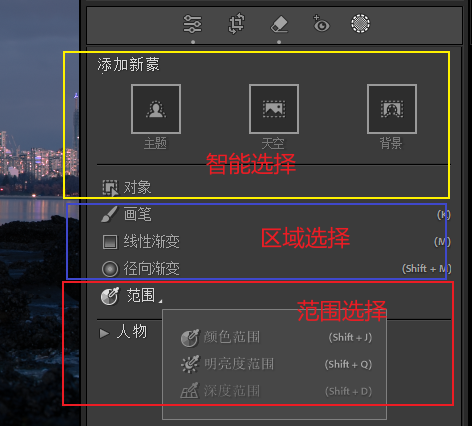Image resolution: width=472 pixels, height=426 pixels.
Task: Click the 添加新蒙 panel heading
Action: (x=128, y=65)
